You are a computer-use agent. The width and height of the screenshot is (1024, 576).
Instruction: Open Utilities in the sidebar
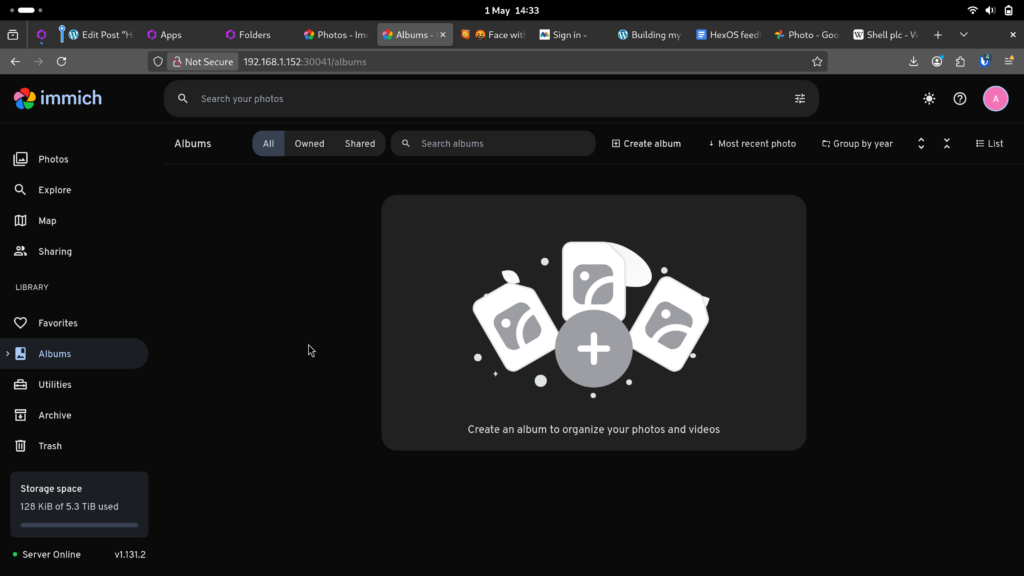pyautogui.click(x=74, y=385)
